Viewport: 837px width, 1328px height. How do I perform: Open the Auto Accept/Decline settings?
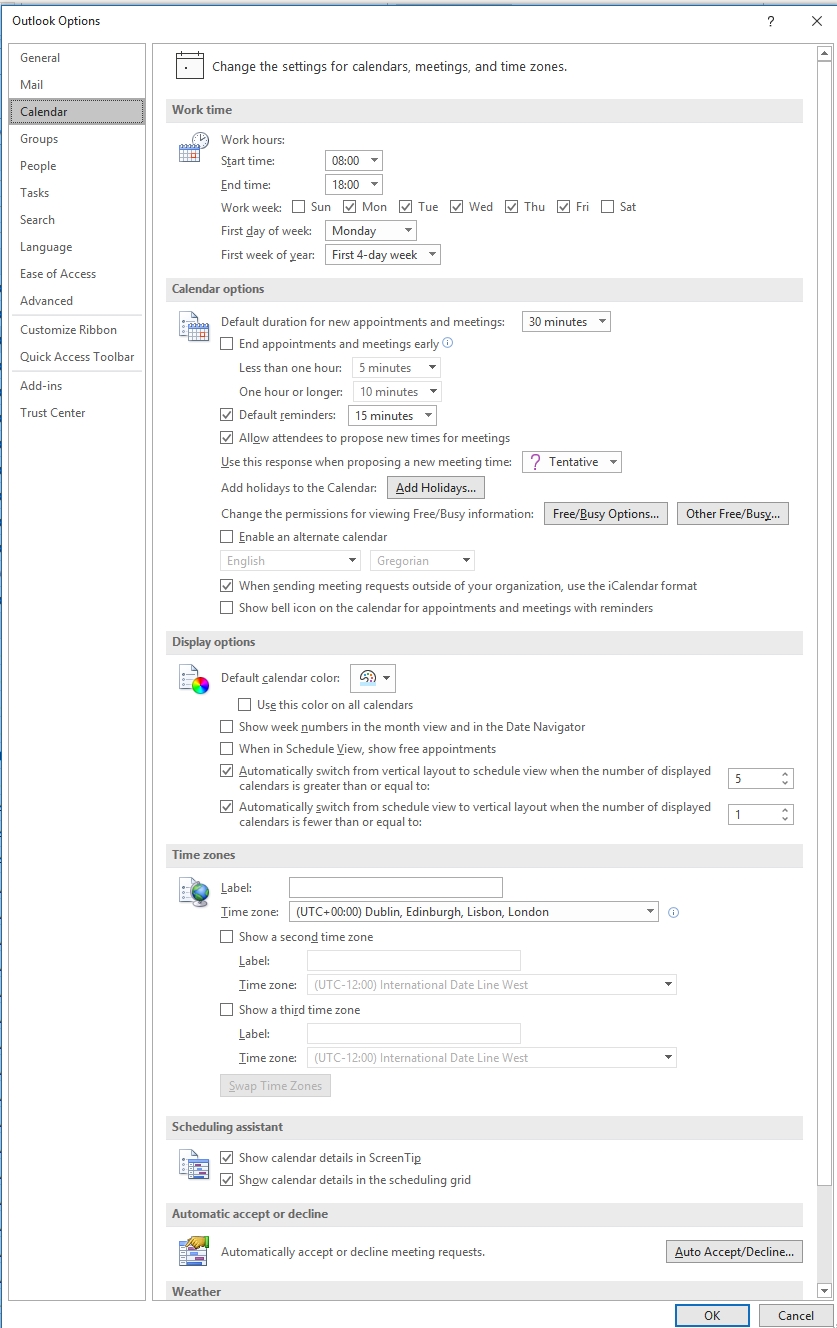734,1252
